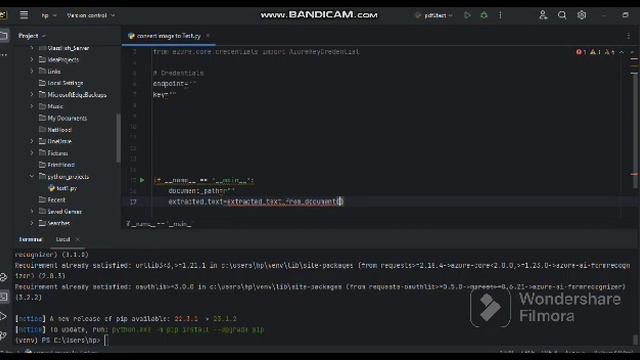This screenshot has width=640, height=360.
Task: Expand the Music folder
Action: (32, 106)
